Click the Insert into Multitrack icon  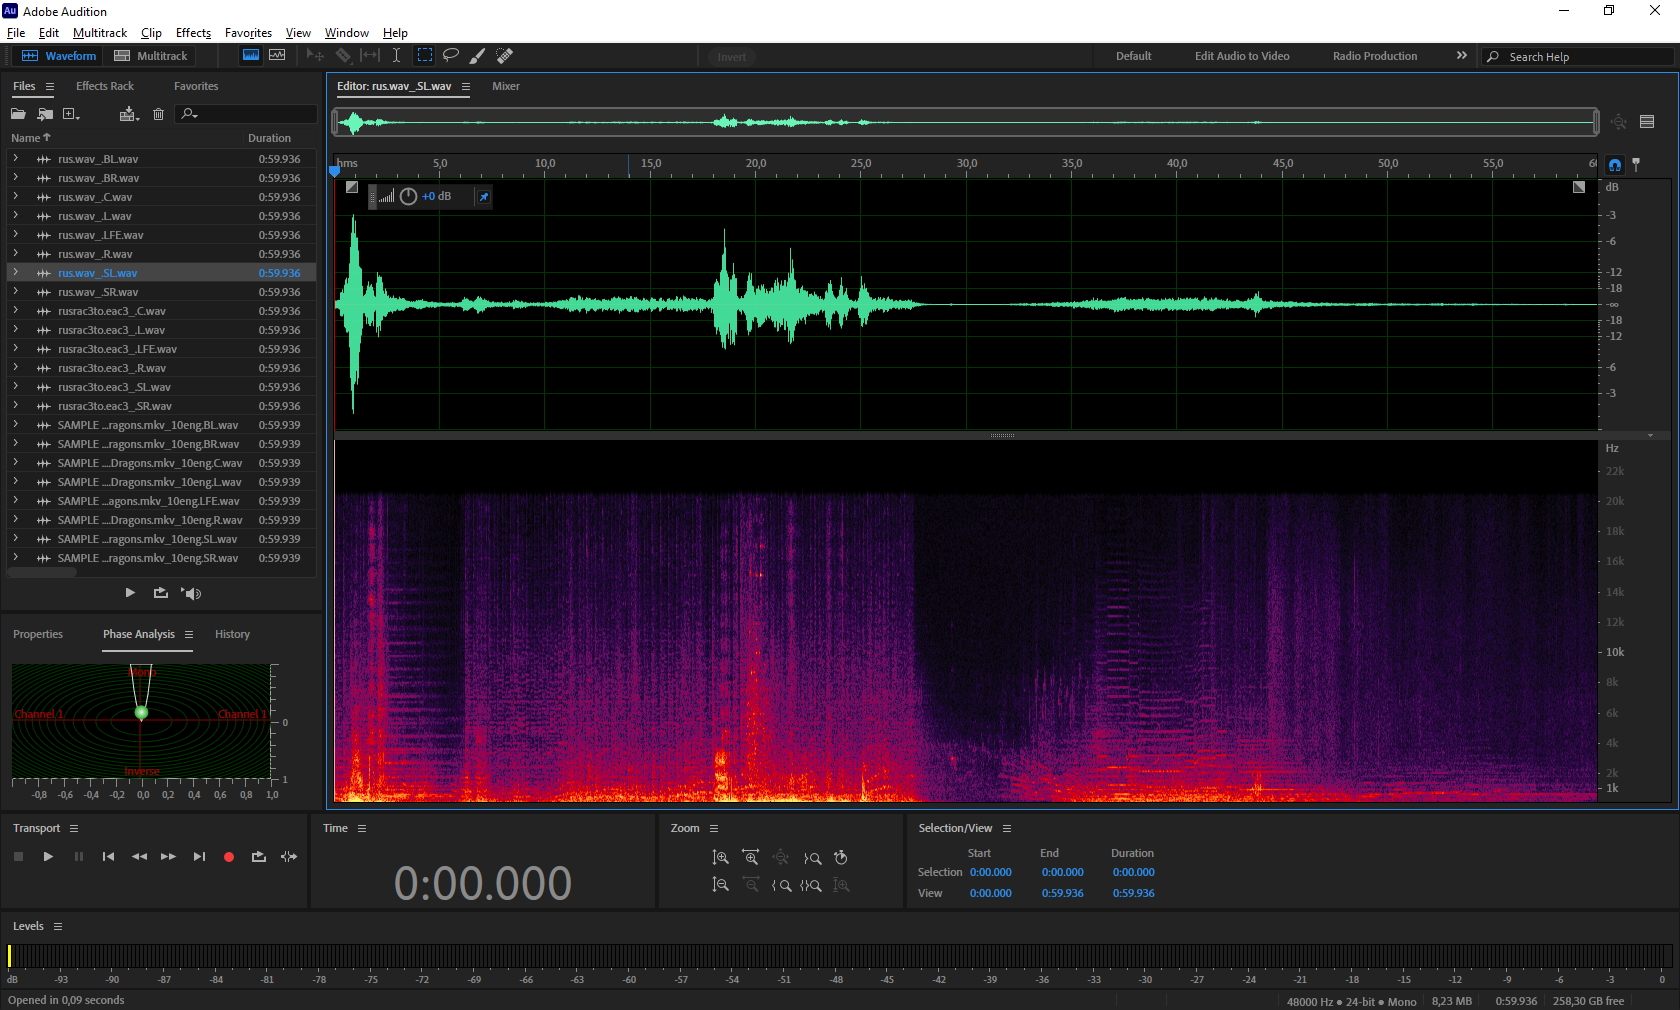pos(129,114)
